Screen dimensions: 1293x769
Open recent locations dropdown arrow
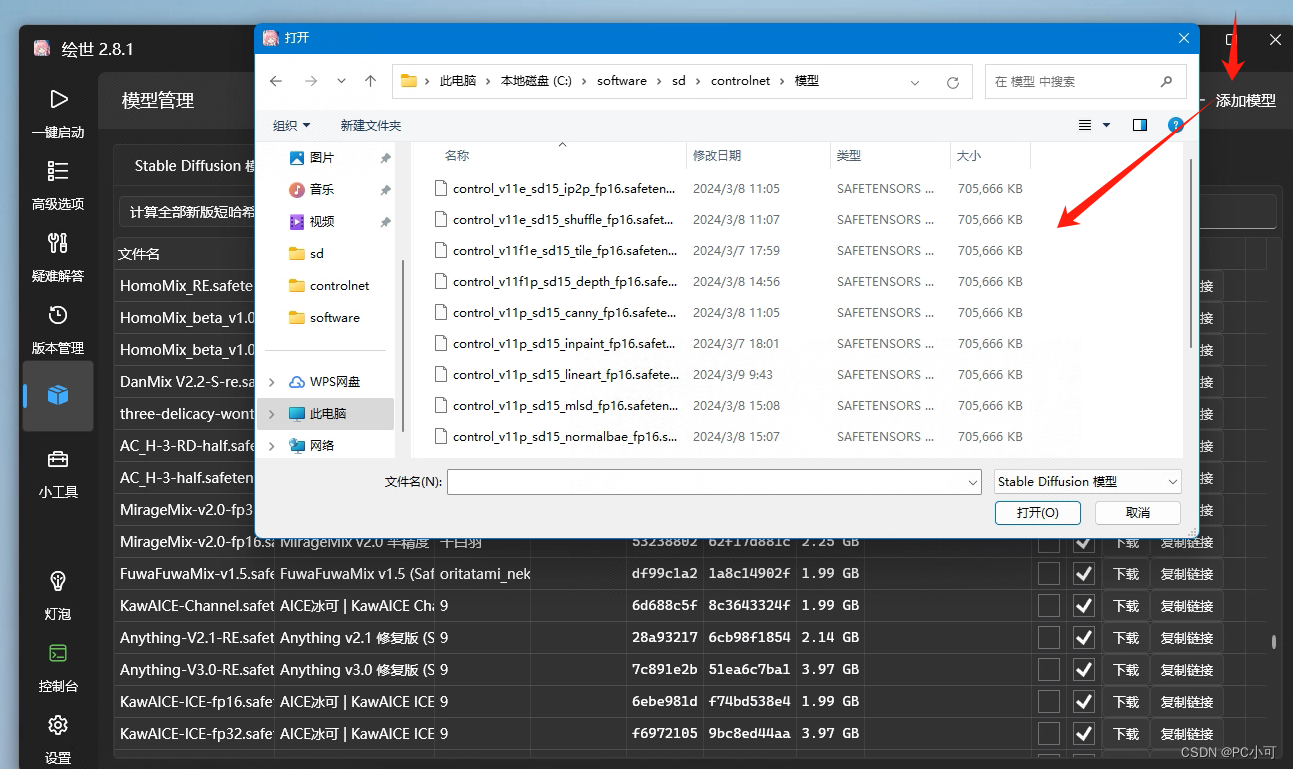(341, 82)
